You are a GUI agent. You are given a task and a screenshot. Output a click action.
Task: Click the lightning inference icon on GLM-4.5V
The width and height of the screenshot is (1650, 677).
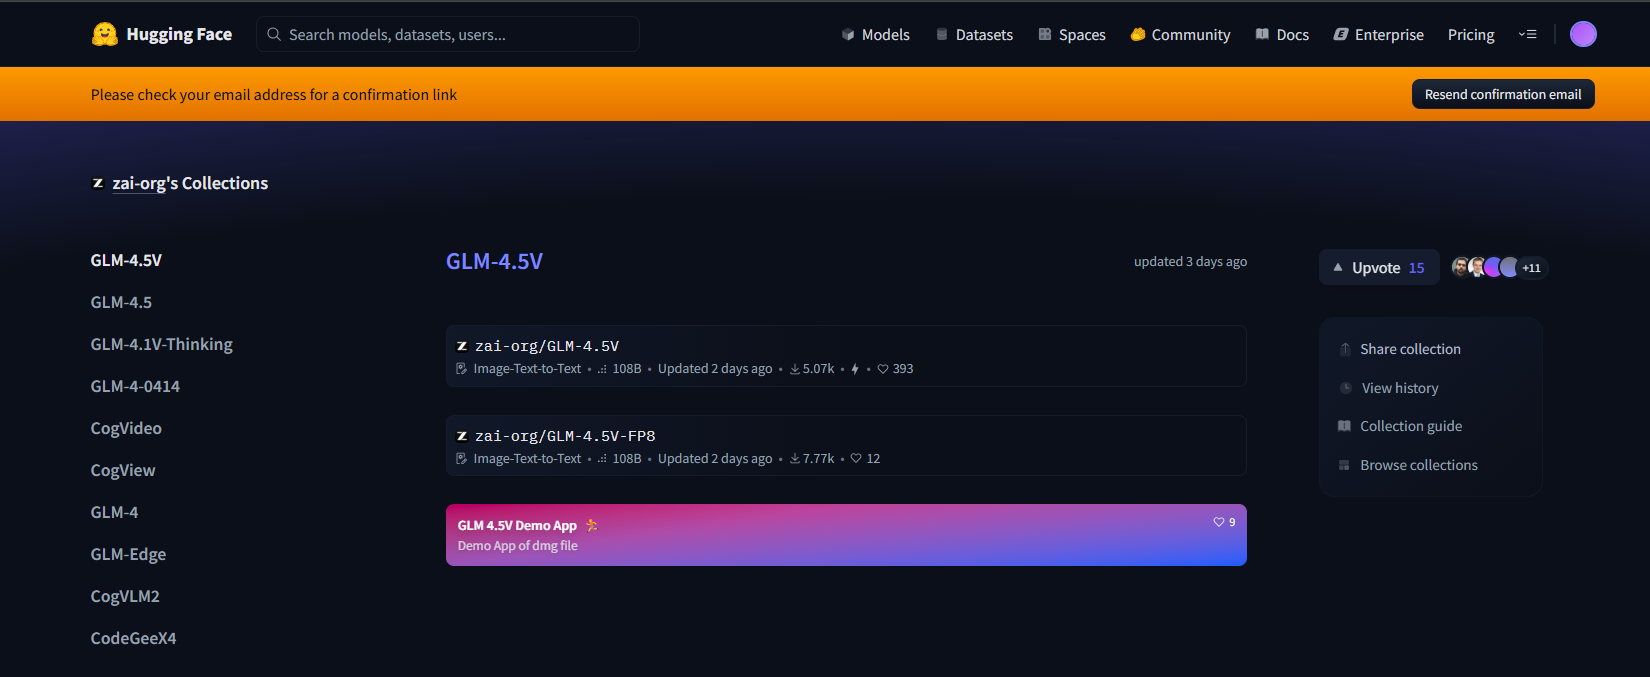click(855, 369)
